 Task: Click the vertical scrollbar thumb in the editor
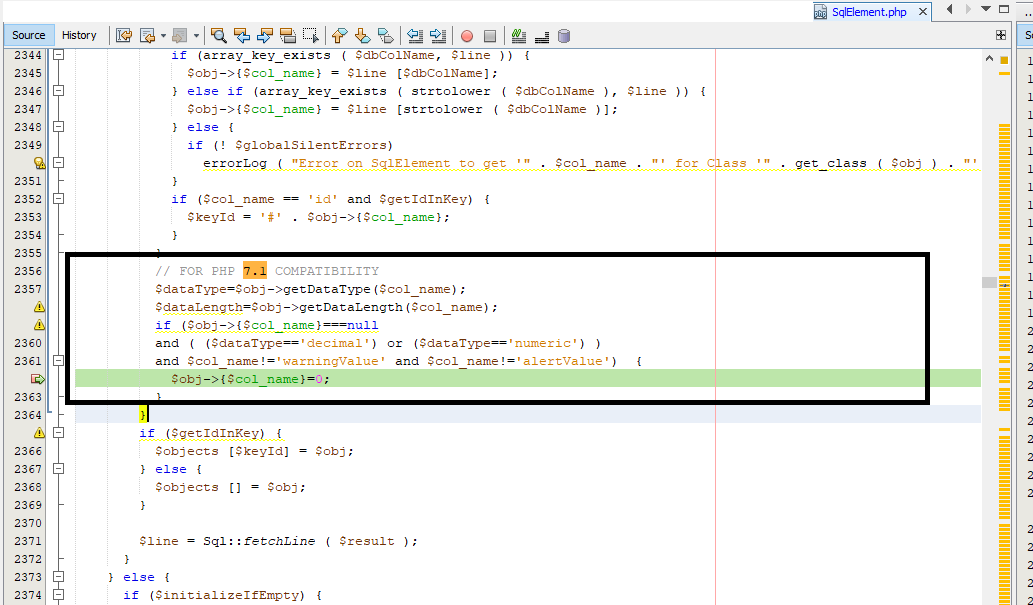tap(988, 283)
